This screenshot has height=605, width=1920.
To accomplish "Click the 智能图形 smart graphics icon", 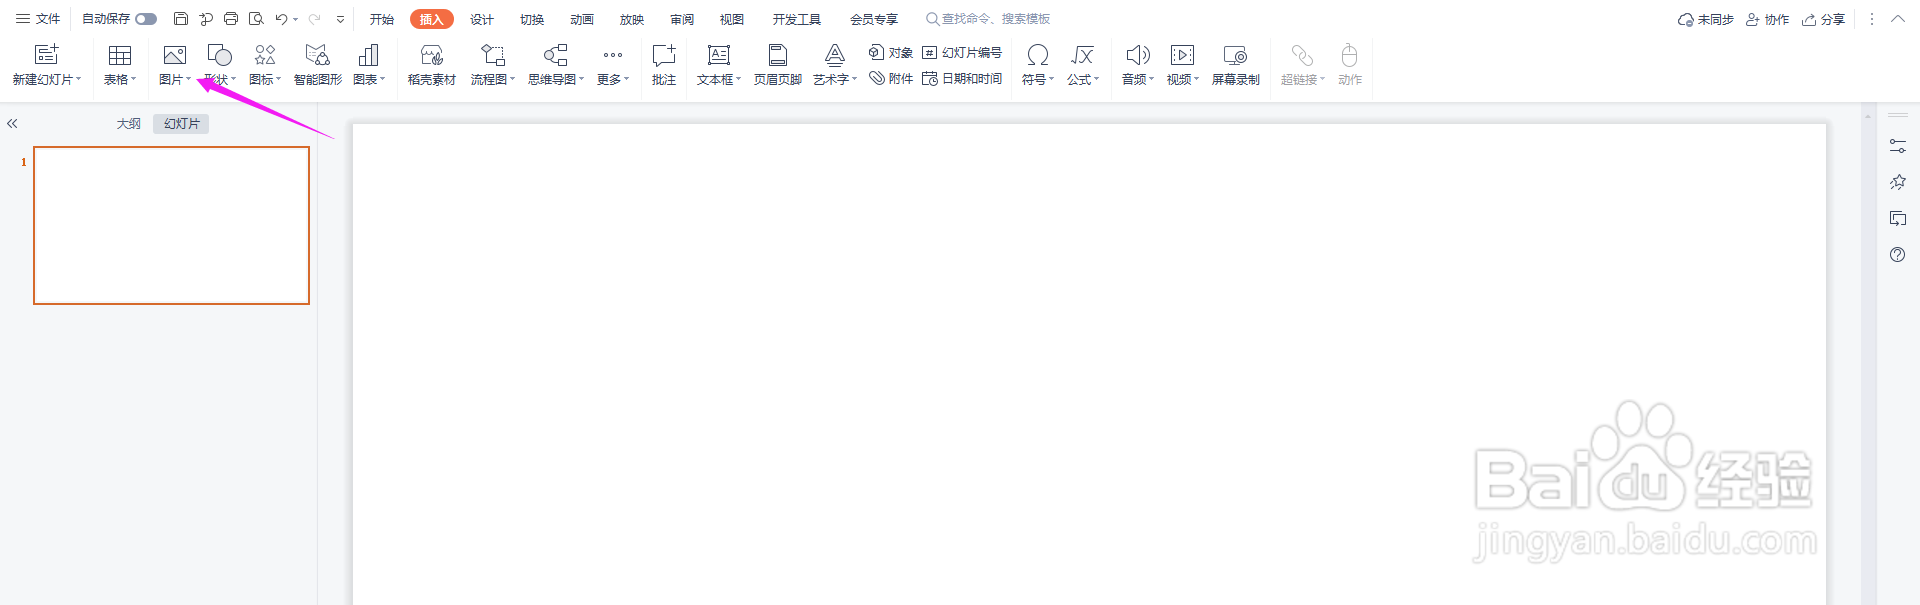I will pyautogui.click(x=317, y=55).
